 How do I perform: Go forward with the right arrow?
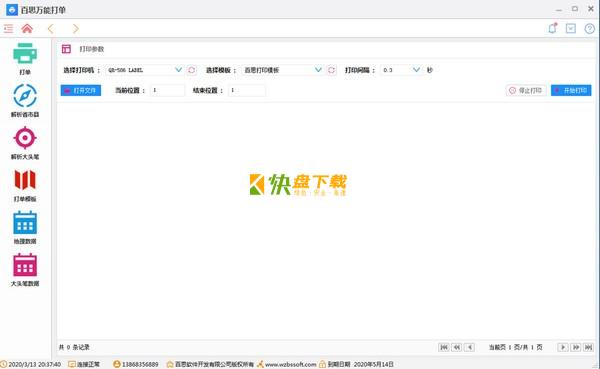coord(76,29)
